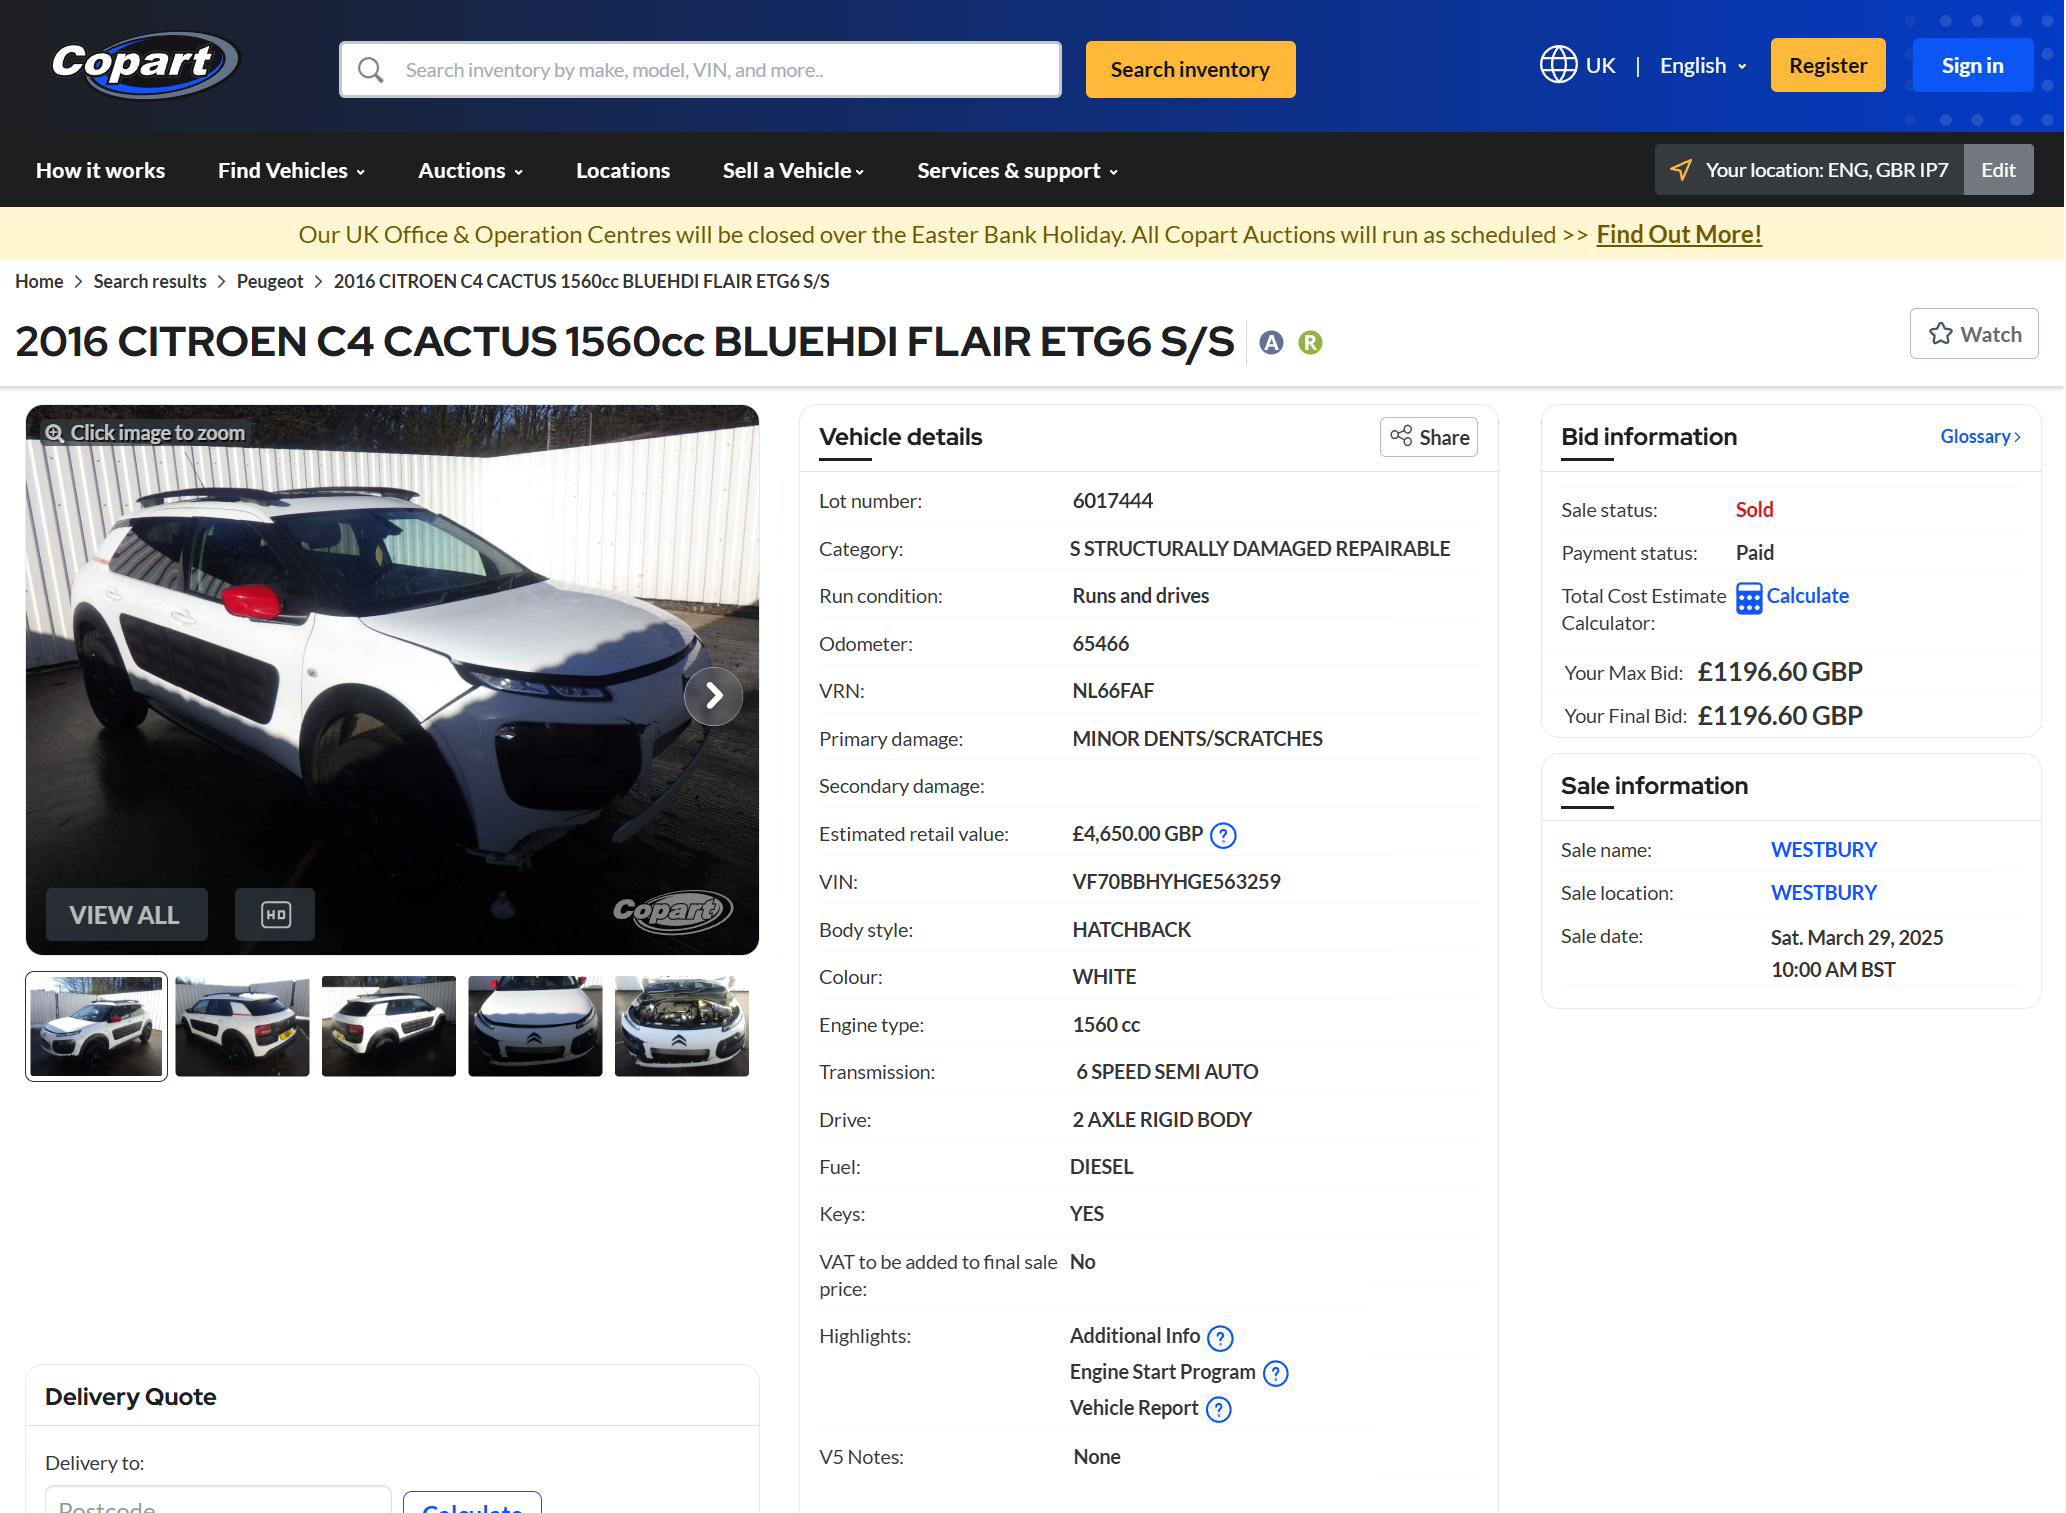
Task: Click the green R badge icon
Action: point(1310,343)
